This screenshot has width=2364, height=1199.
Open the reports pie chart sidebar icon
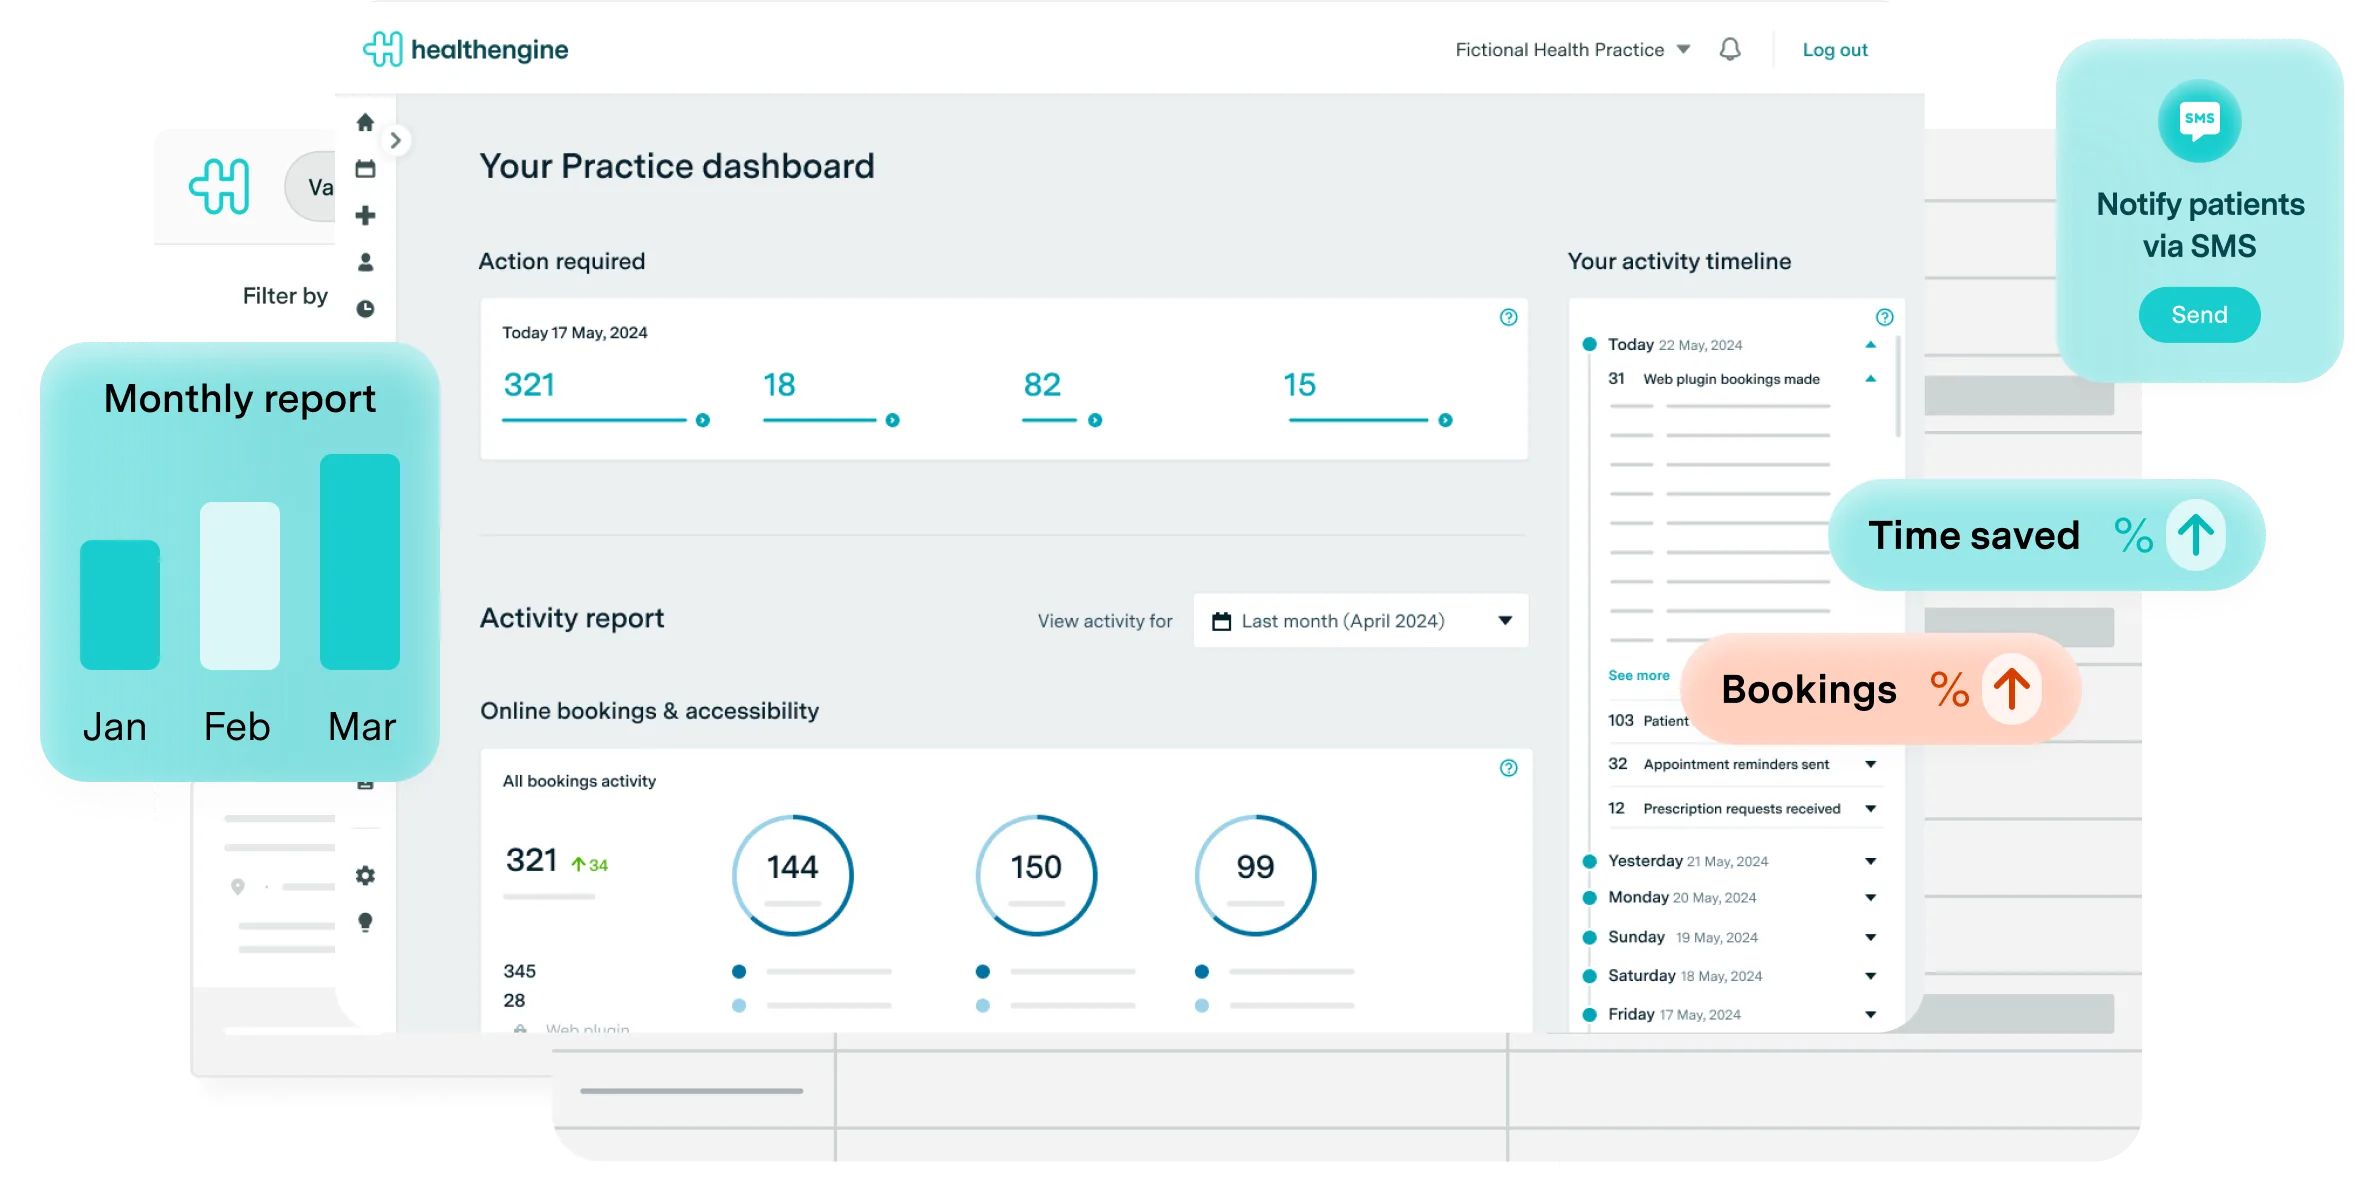365,309
